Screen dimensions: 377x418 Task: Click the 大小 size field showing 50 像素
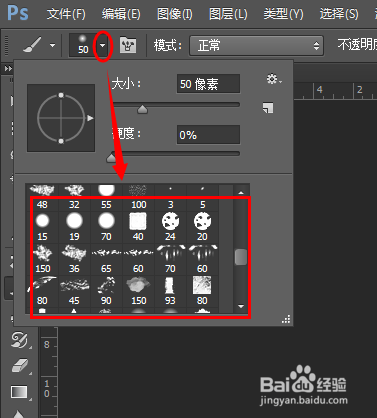[x=208, y=84]
